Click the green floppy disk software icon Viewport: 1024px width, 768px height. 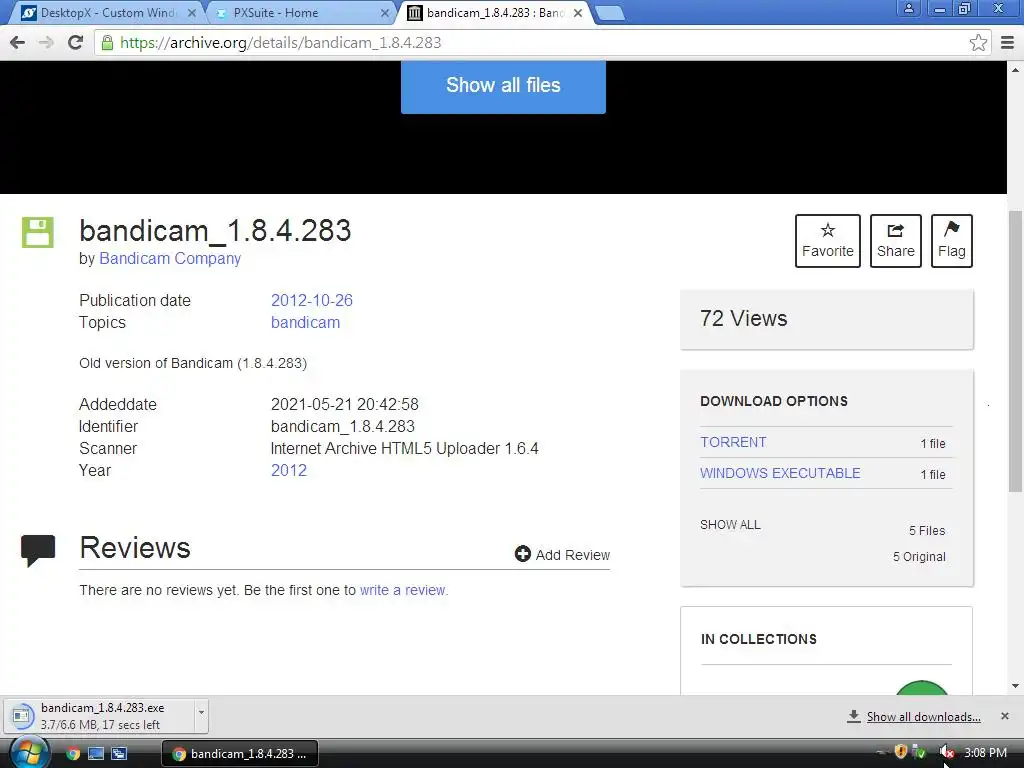[38, 232]
